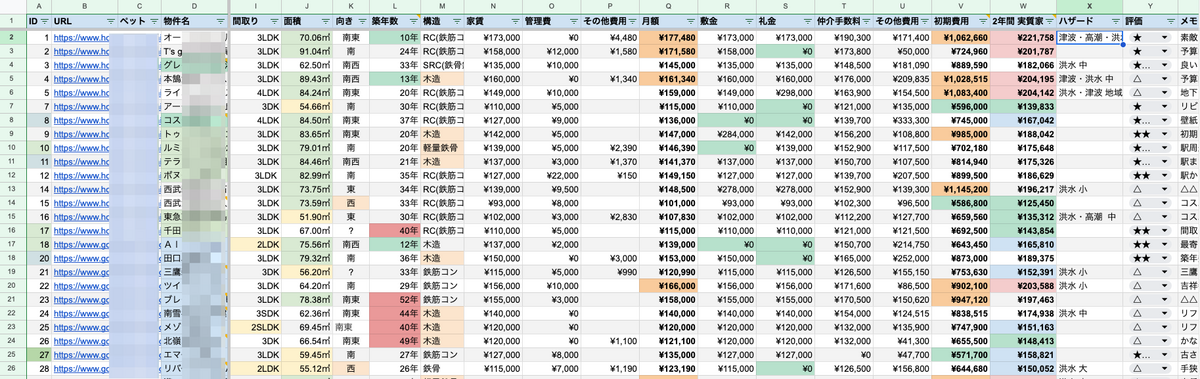Image resolution: width=1200 pixels, height=379 pixels.
Task: Expand the 評価 dropdown chip in row 5
Action: point(1165,78)
